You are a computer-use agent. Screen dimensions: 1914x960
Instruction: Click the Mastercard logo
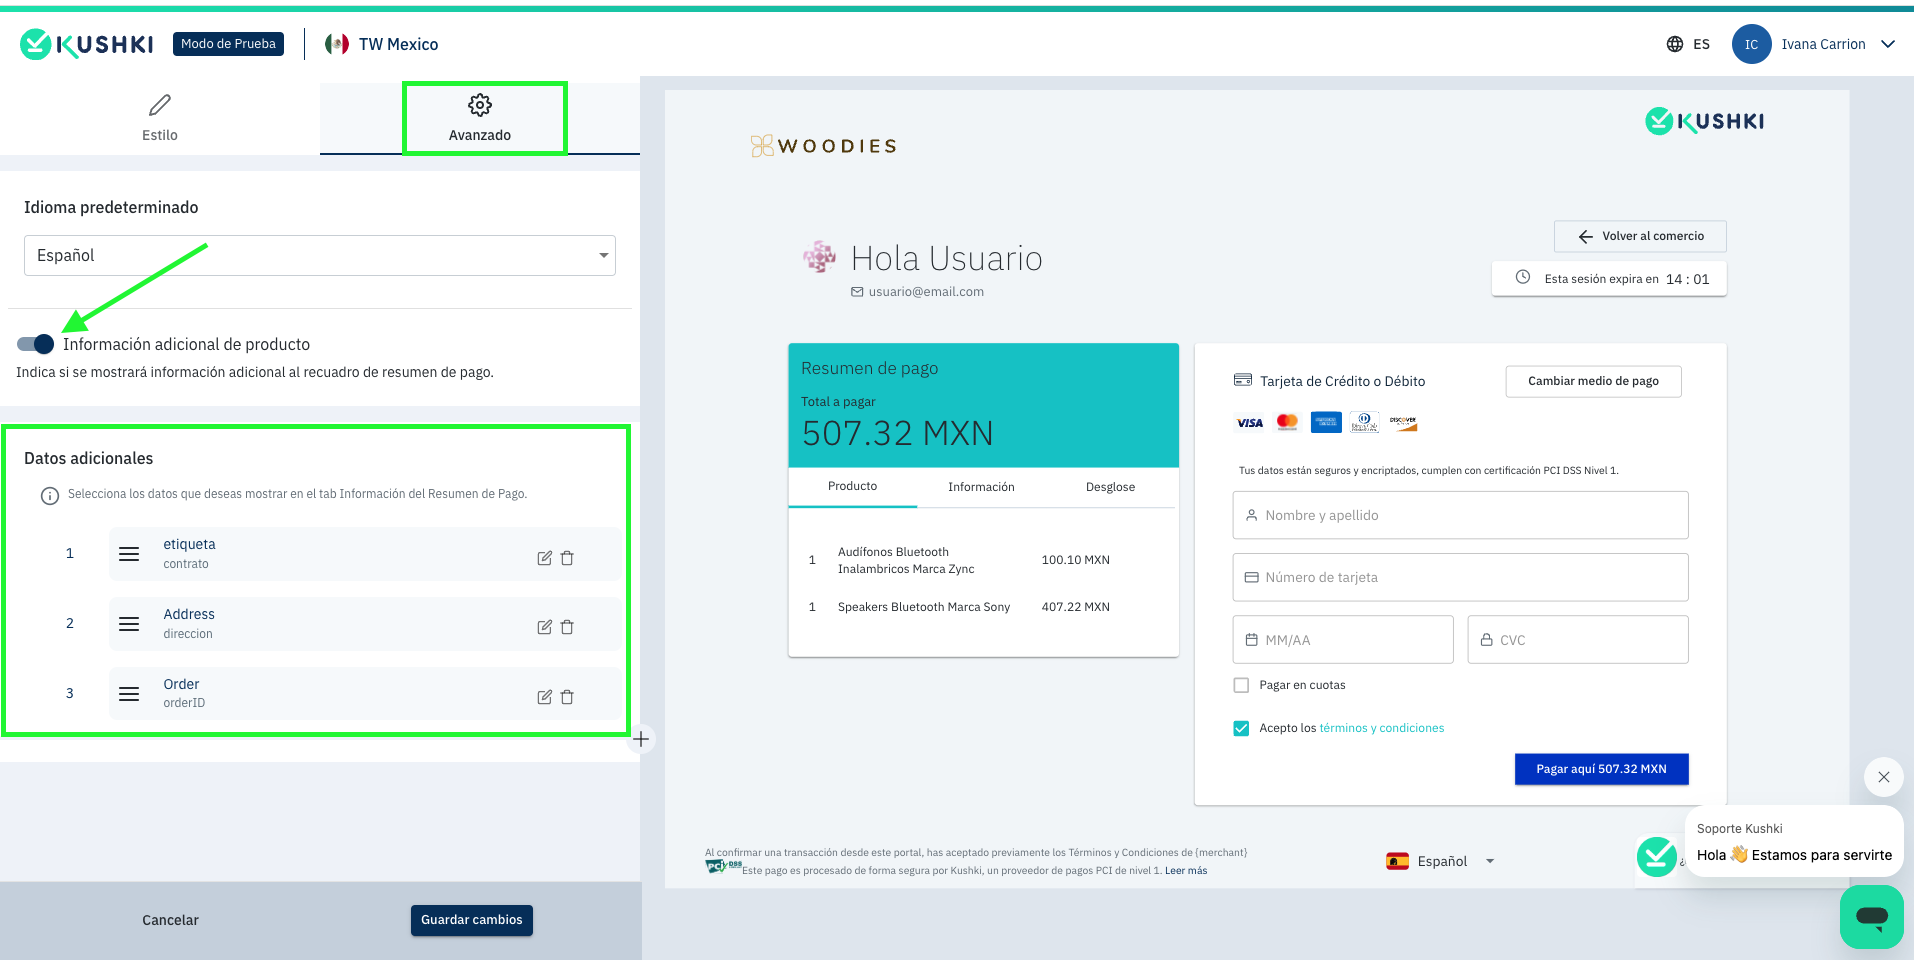(x=1288, y=423)
